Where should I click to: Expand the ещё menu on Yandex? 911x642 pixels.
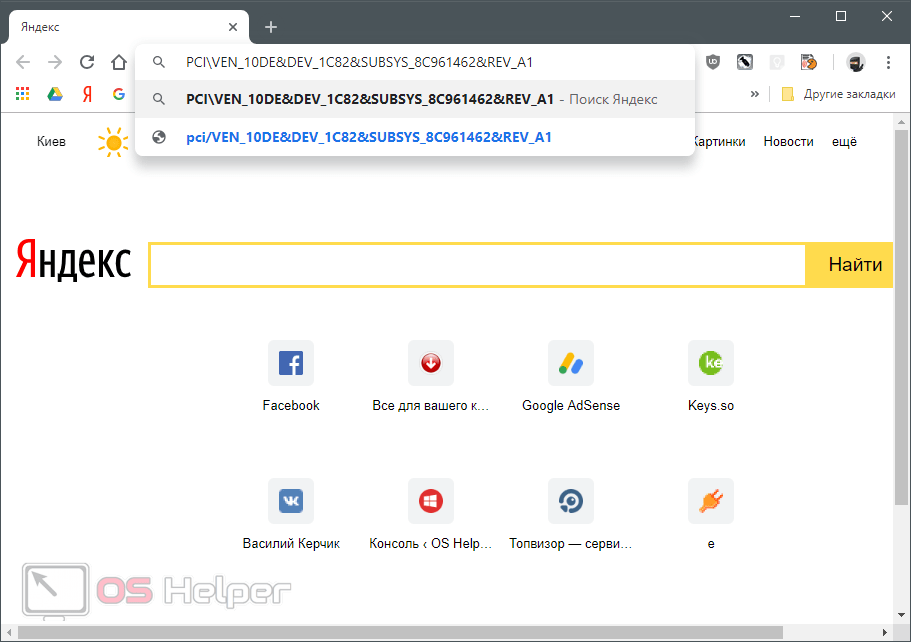click(x=844, y=142)
